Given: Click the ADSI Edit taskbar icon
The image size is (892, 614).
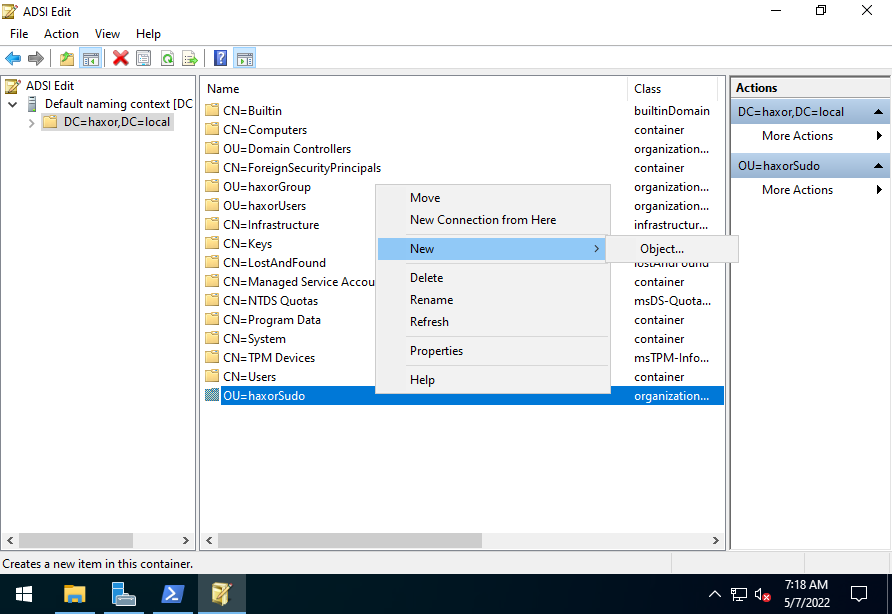Looking at the screenshot, I should coord(221,595).
